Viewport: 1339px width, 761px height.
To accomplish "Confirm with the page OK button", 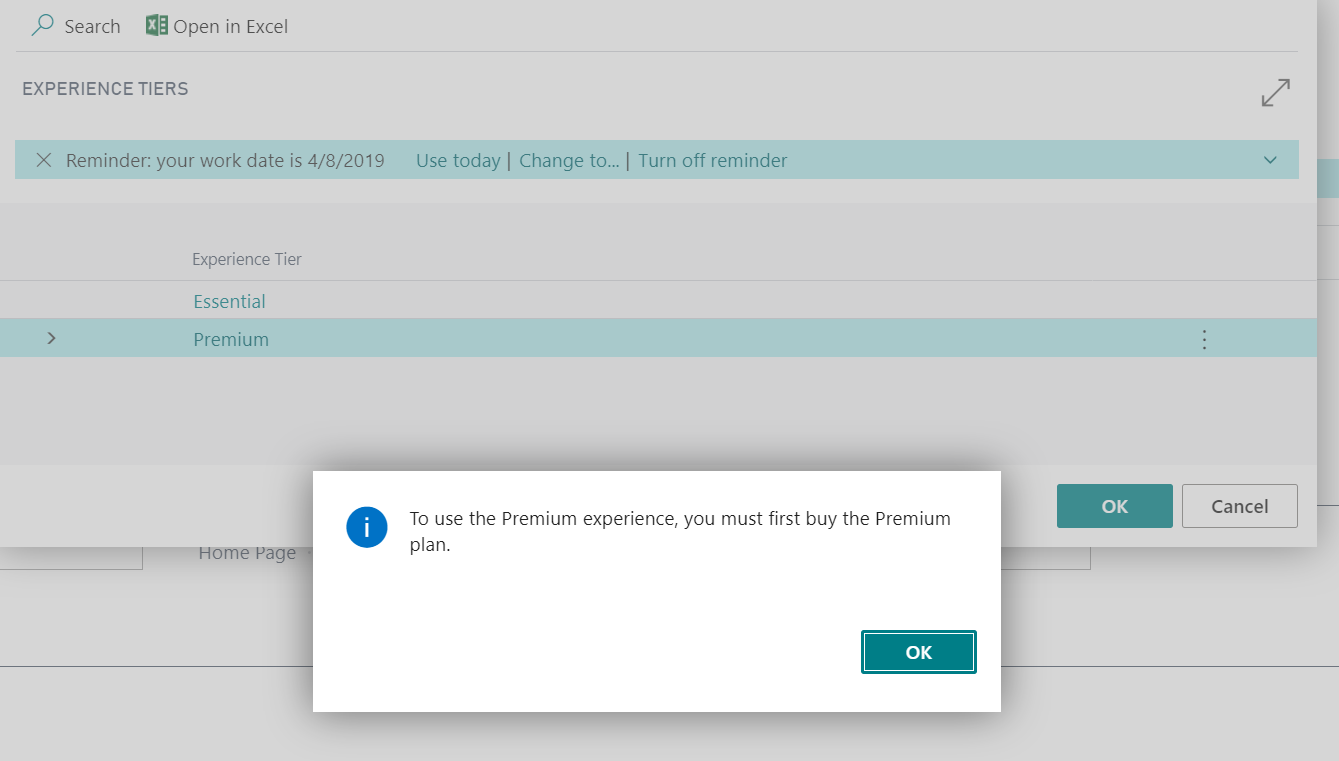I will pos(1114,506).
